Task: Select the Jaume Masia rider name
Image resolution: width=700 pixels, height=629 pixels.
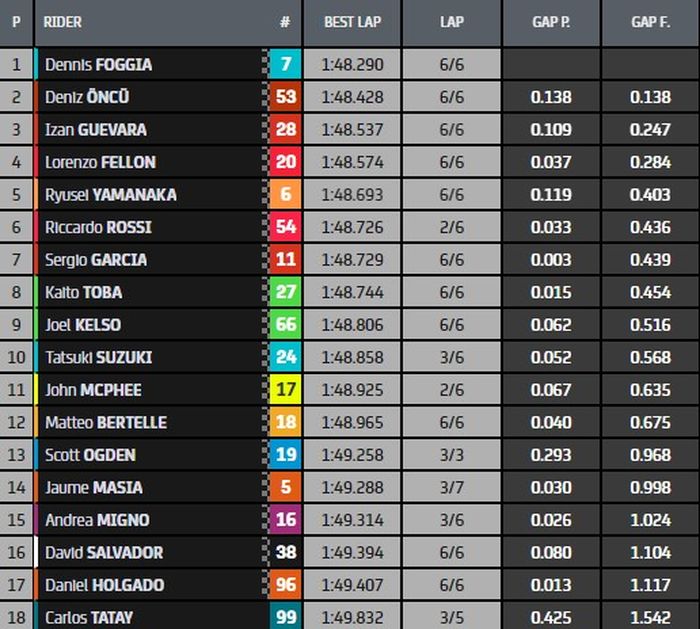Action: click(x=94, y=487)
